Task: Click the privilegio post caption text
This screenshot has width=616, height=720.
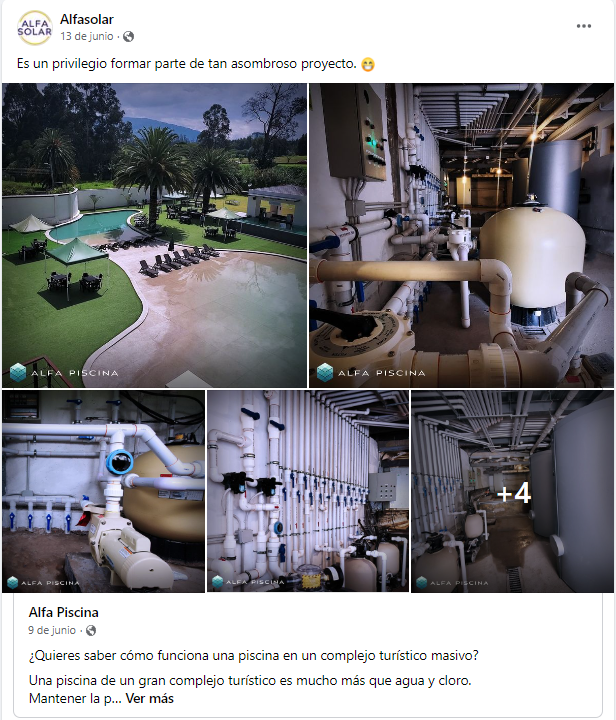Action: pyautogui.click(x=186, y=64)
